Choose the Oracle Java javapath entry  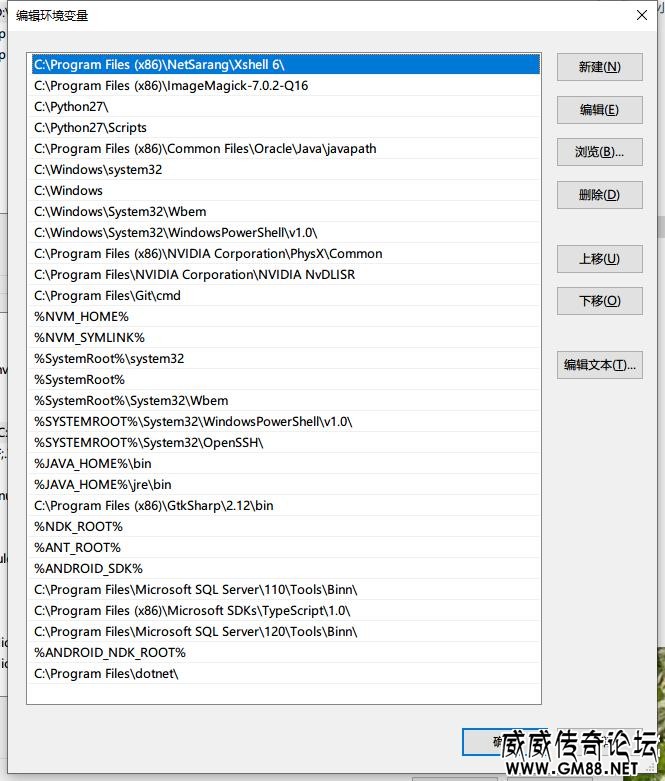205,148
